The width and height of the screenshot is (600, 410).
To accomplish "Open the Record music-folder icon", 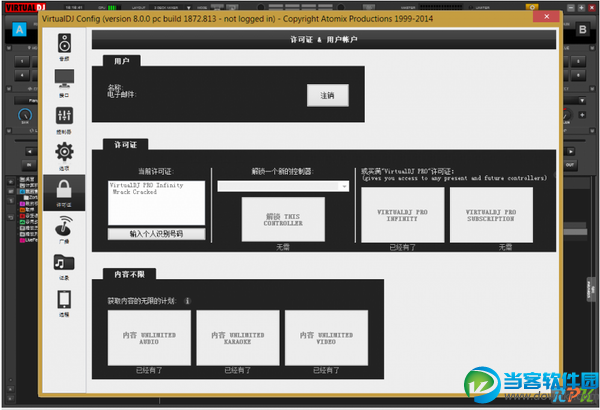I will [64, 263].
